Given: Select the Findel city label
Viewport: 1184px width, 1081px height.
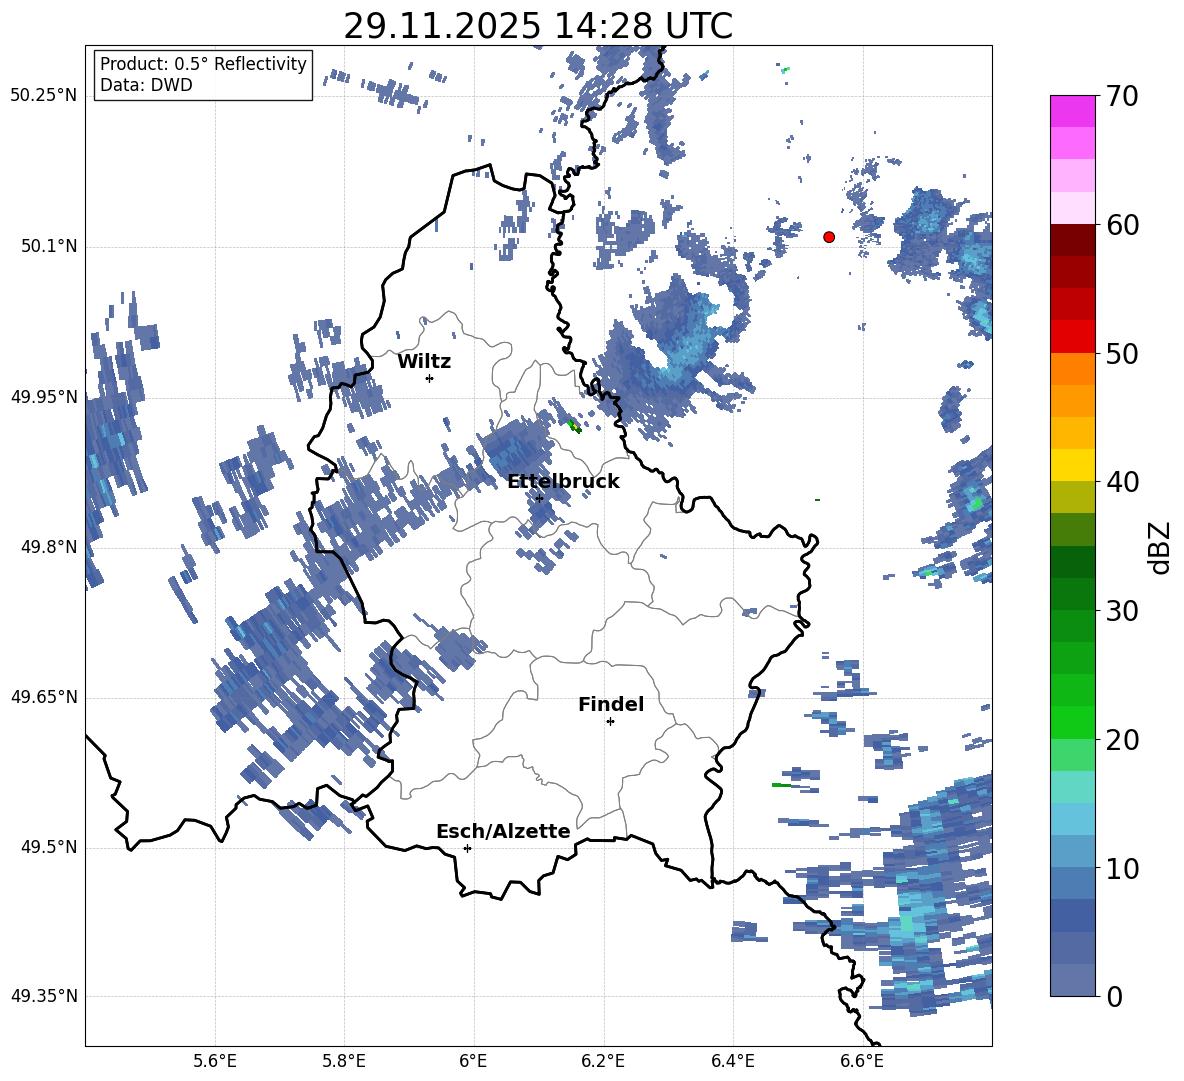Looking at the screenshot, I should [x=611, y=704].
